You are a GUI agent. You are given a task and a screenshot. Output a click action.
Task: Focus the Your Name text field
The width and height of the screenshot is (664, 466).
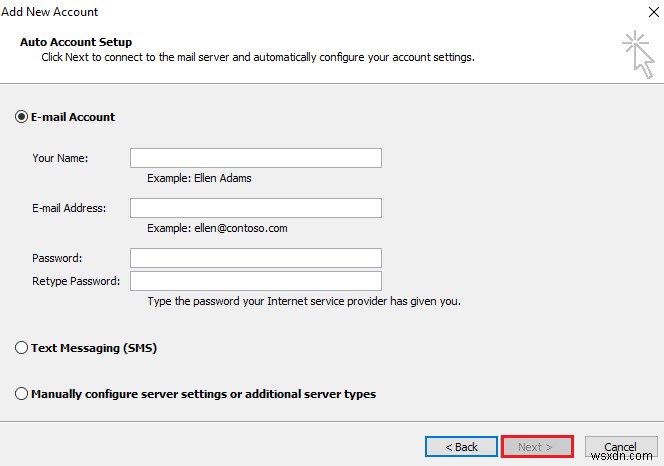pos(255,158)
